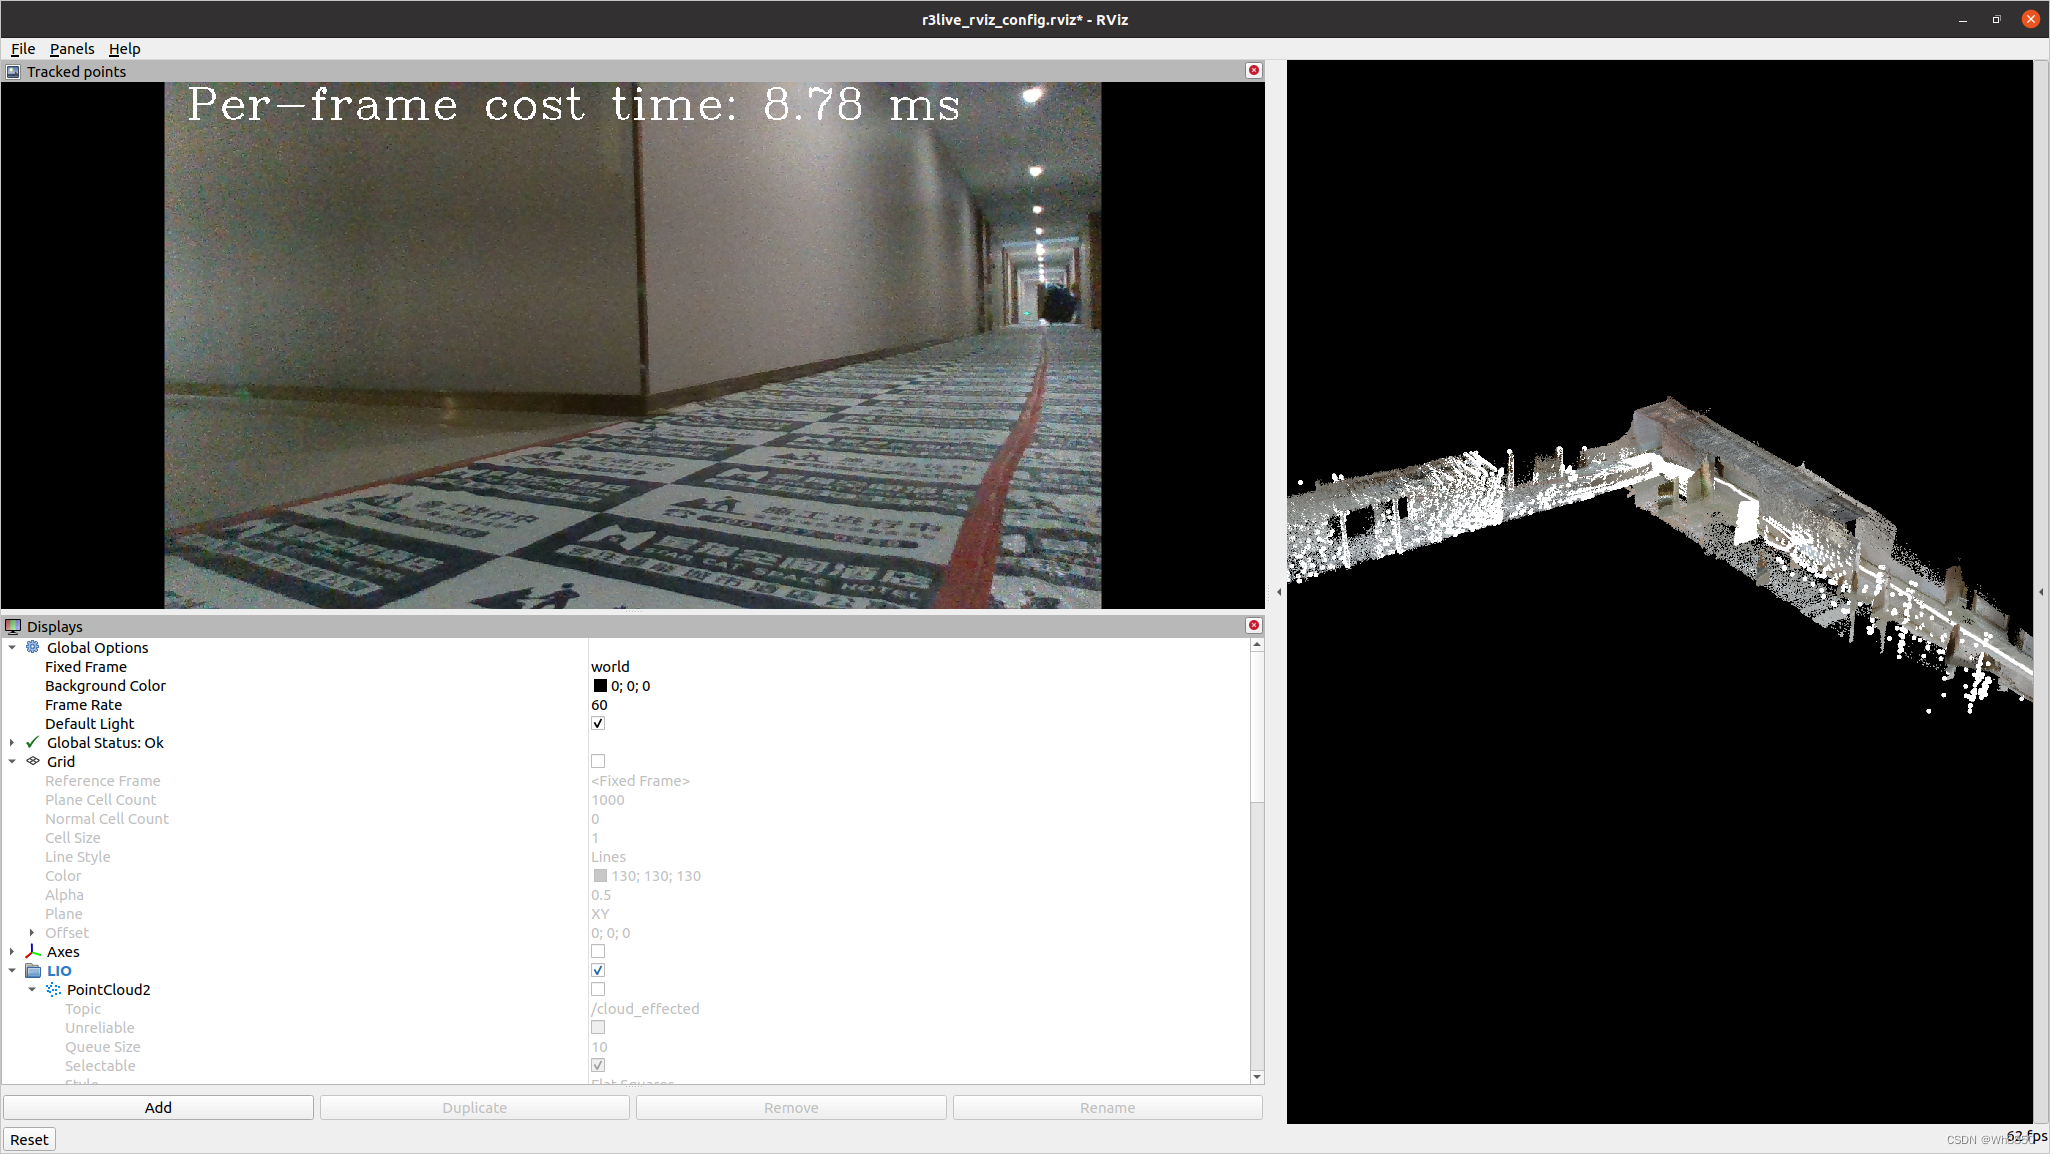
Task: Disable the Default Light checkbox
Action: tap(597, 722)
